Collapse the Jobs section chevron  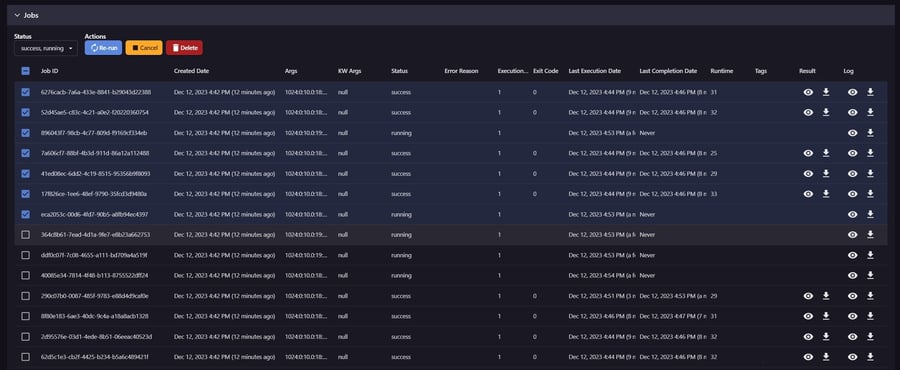coord(17,15)
